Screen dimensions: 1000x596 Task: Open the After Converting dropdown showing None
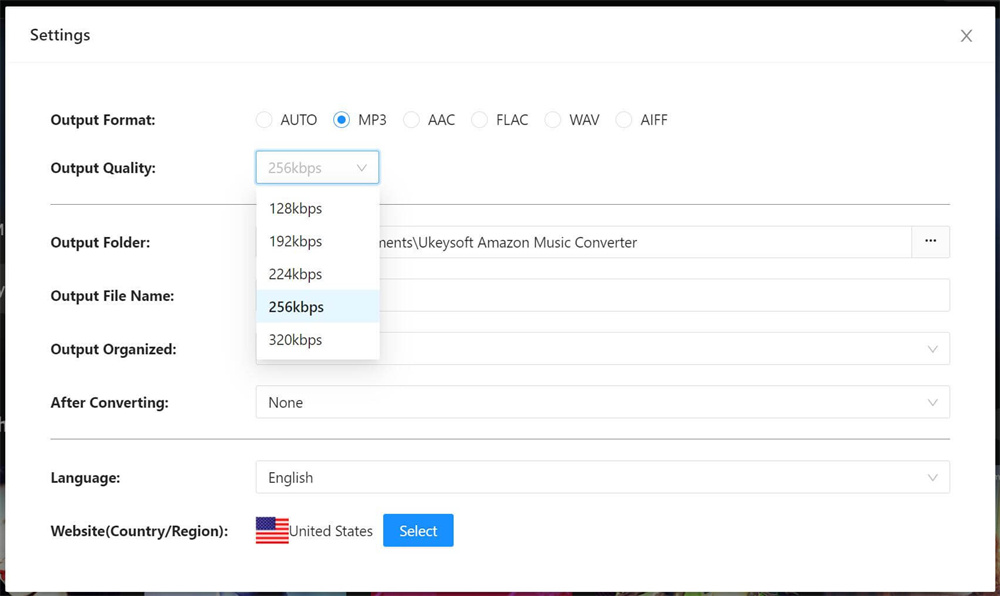[x=600, y=402]
